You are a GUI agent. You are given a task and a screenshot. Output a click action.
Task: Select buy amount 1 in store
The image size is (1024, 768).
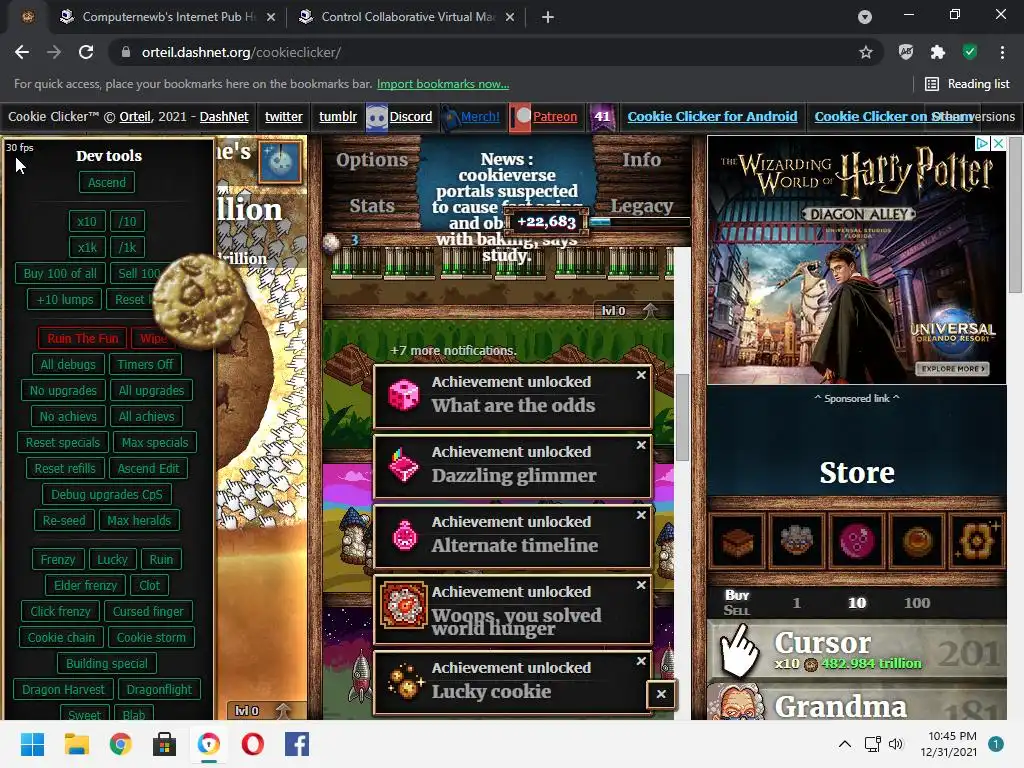[797, 603]
